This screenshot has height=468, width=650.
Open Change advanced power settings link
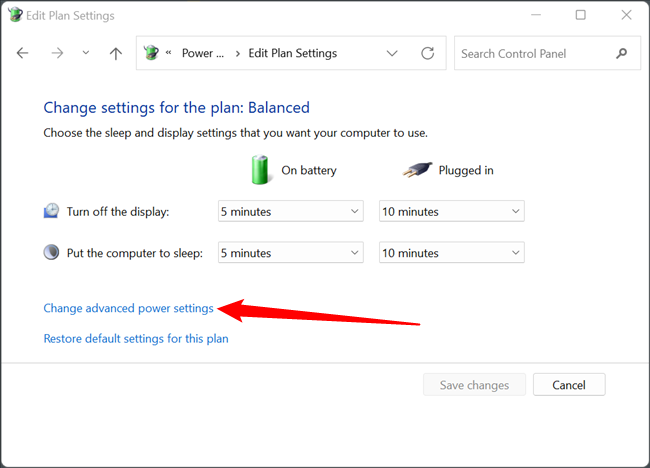click(x=128, y=308)
